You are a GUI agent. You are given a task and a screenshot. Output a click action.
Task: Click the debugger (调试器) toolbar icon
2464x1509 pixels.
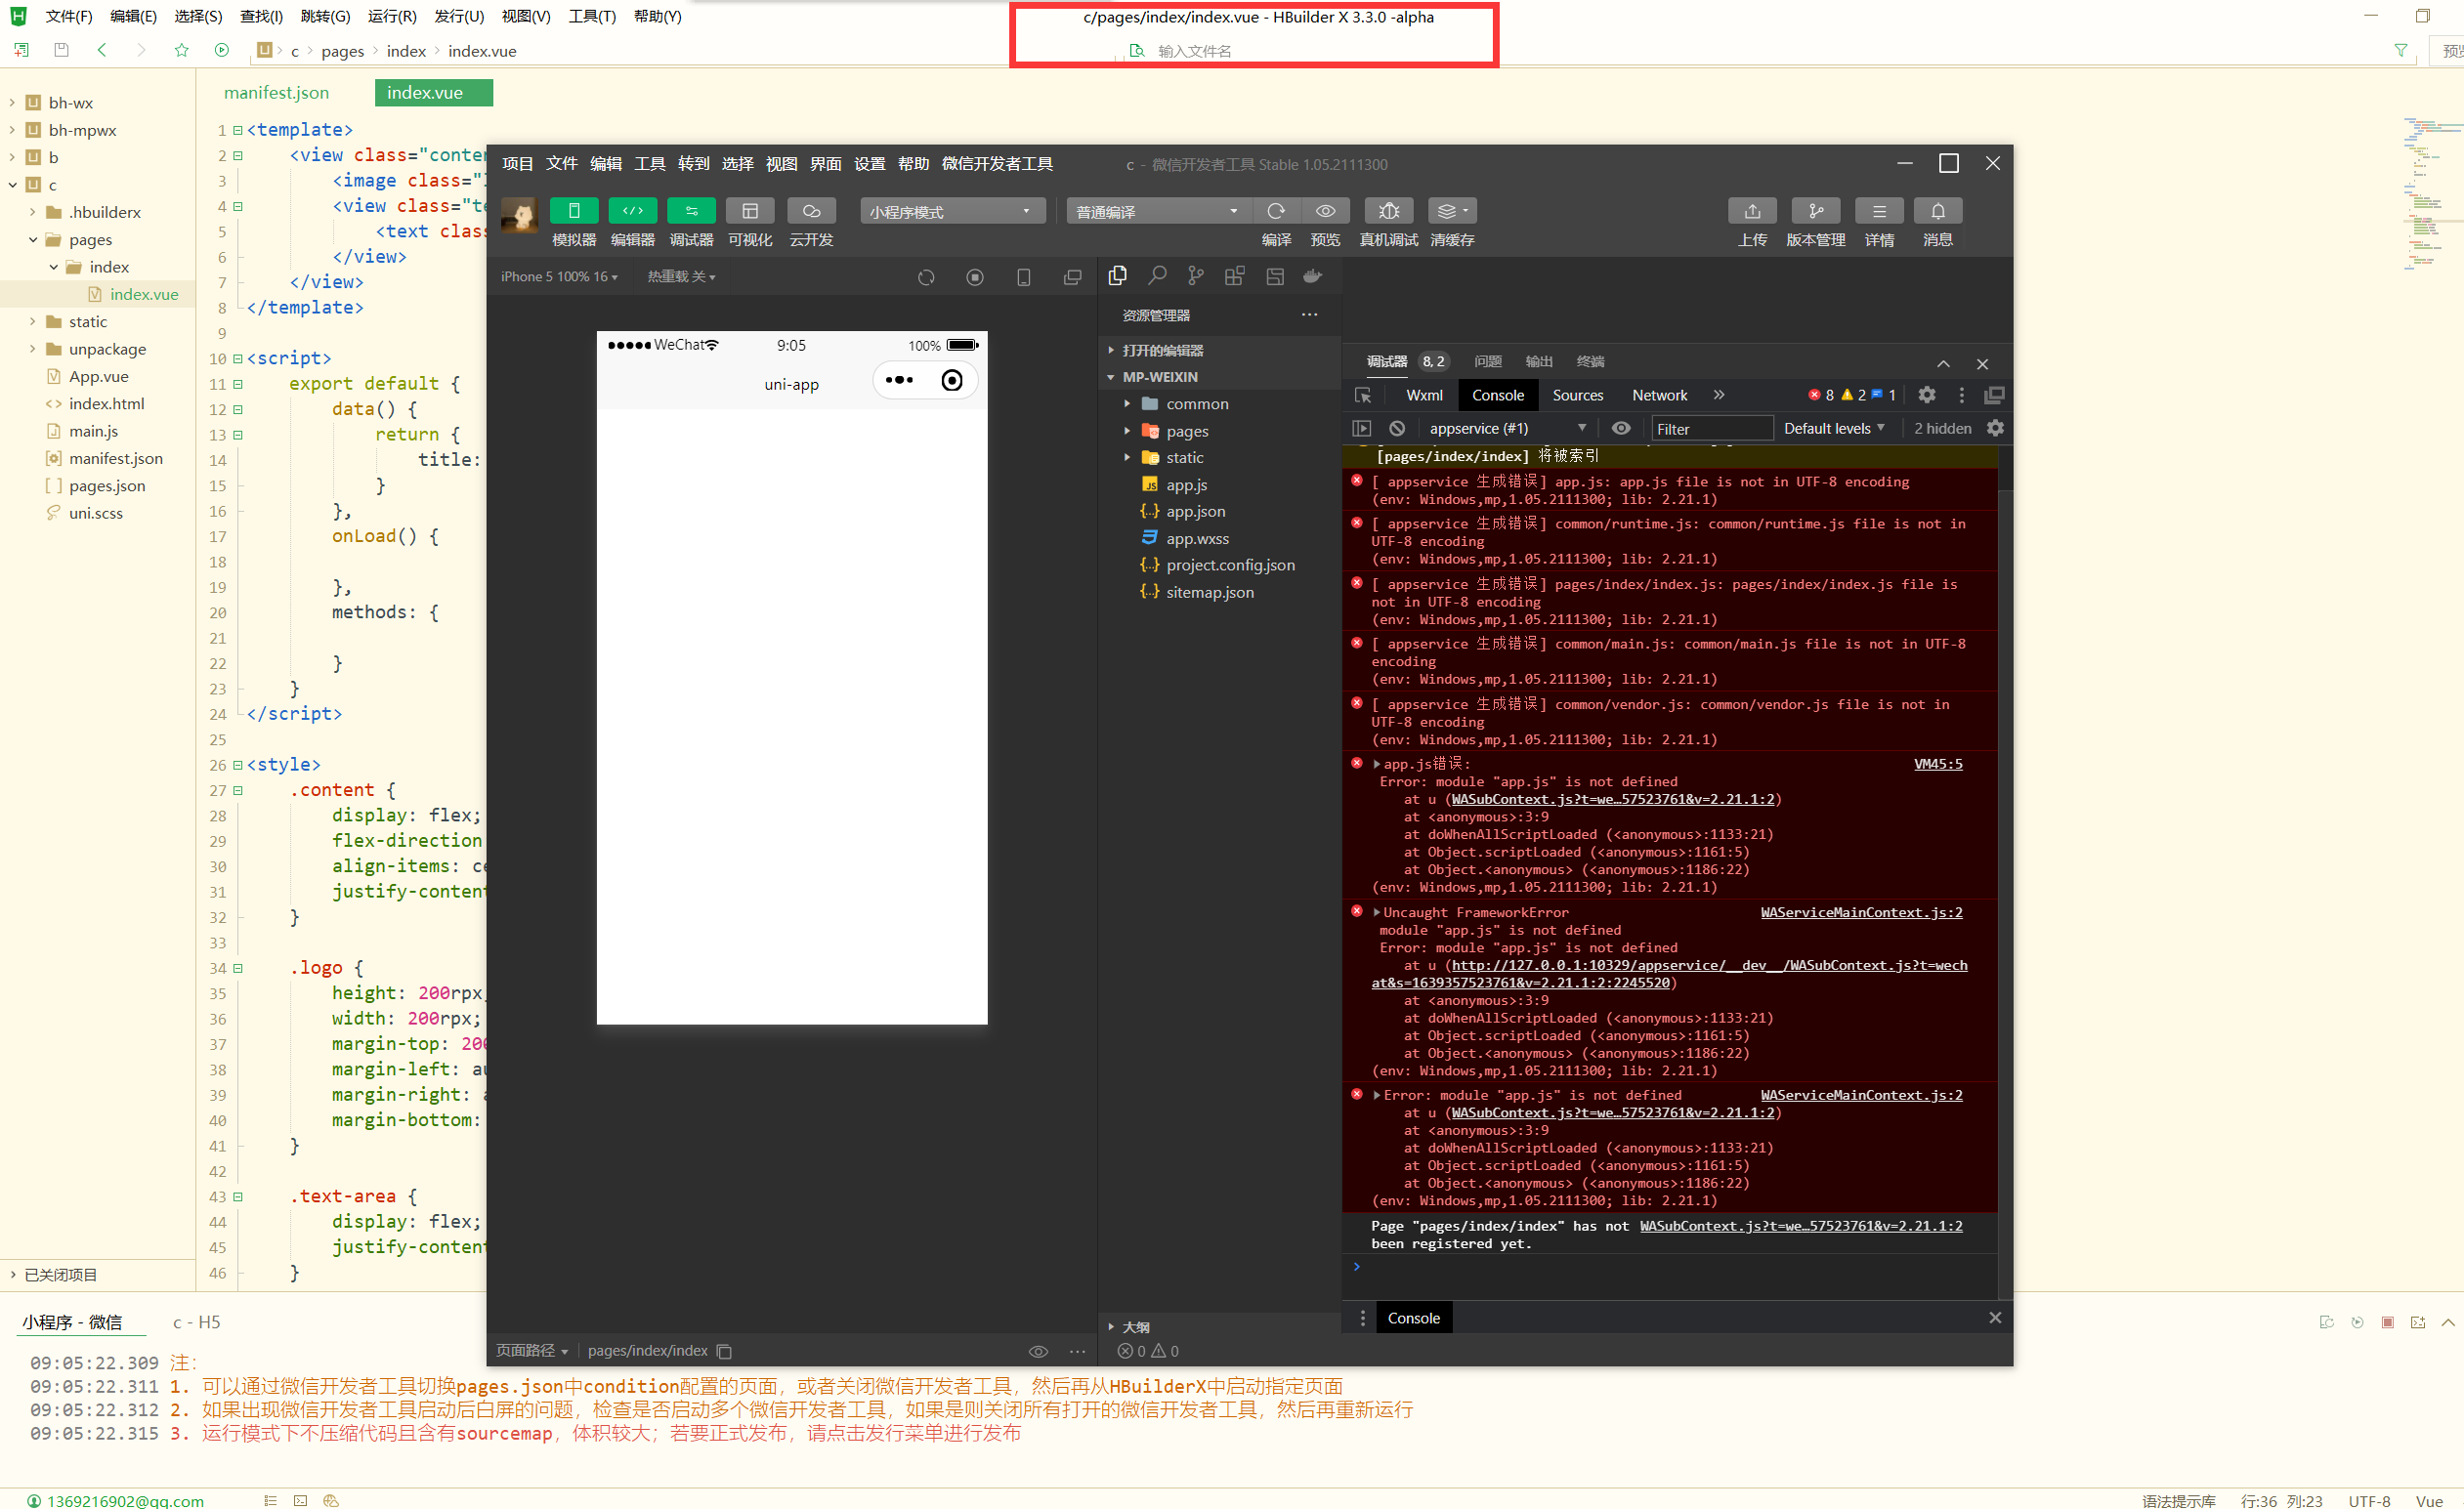pyautogui.click(x=691, y=211)
